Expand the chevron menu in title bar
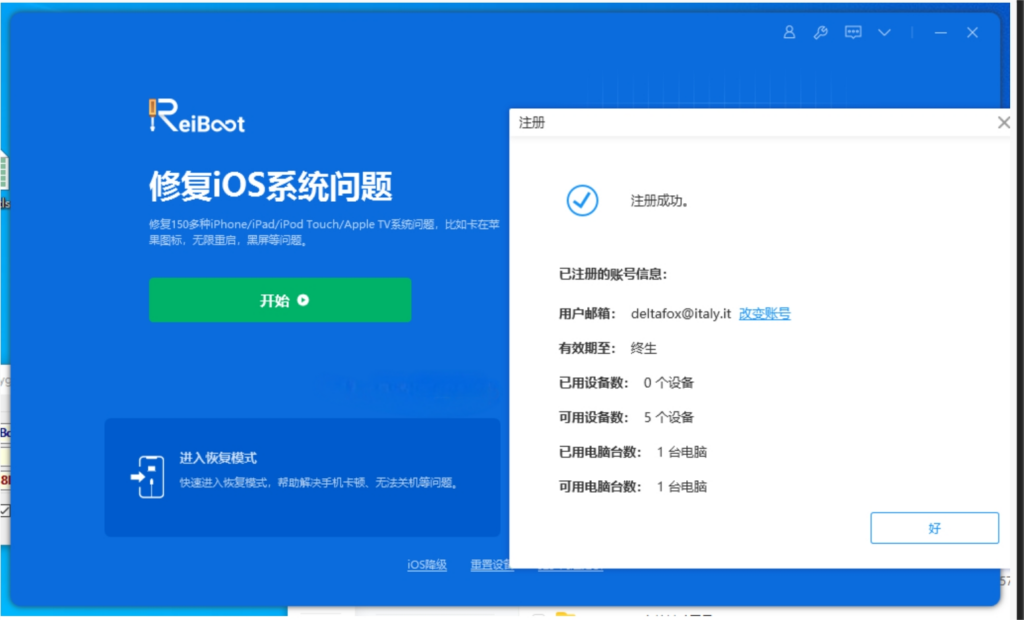Screen dimensions: 1024x620 coord(885,32)
